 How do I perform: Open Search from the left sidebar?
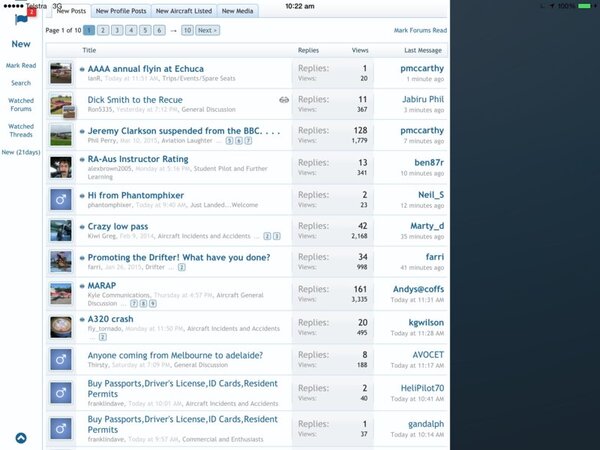pos(21,83)
